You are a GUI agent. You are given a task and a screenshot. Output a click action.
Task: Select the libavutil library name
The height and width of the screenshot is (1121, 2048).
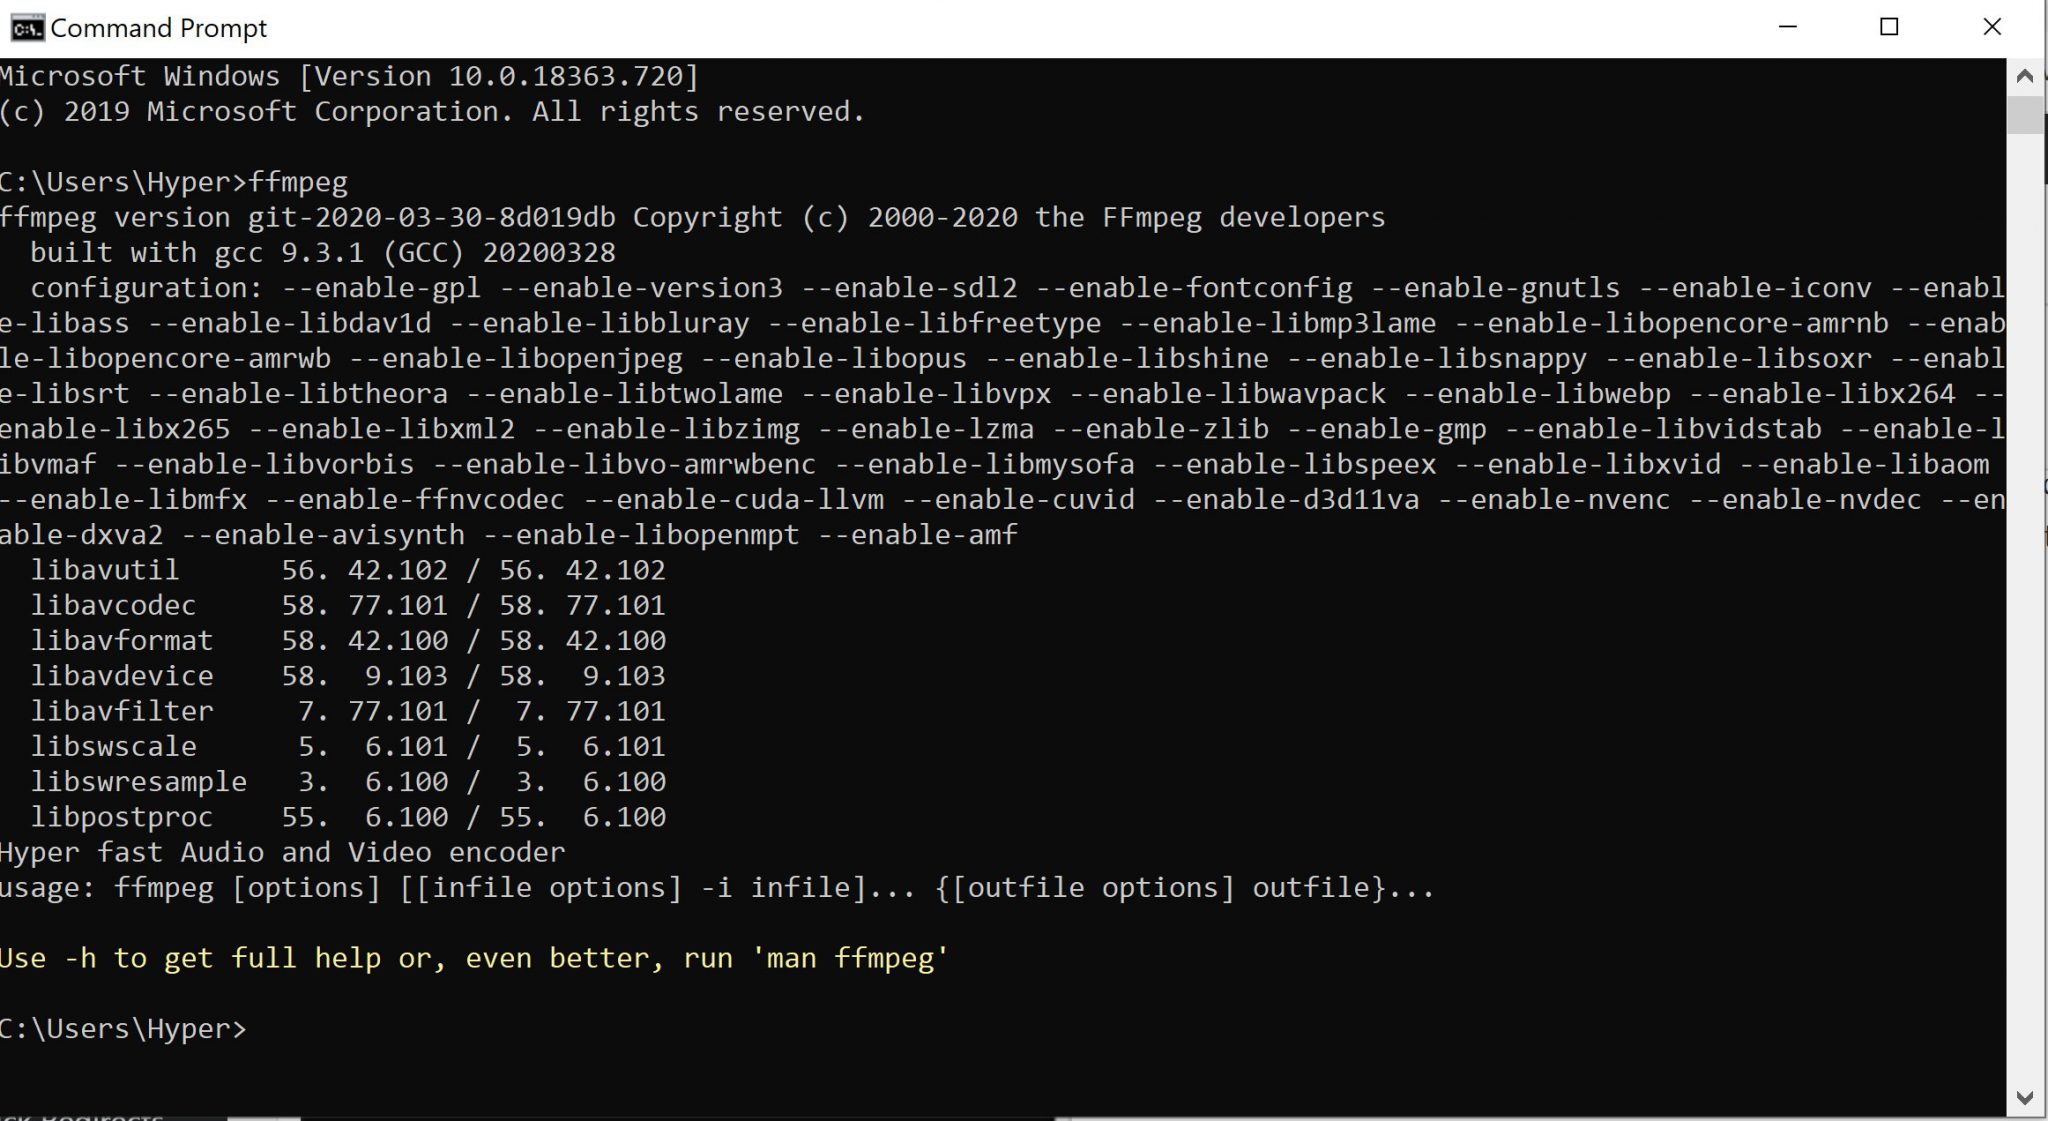105,570
